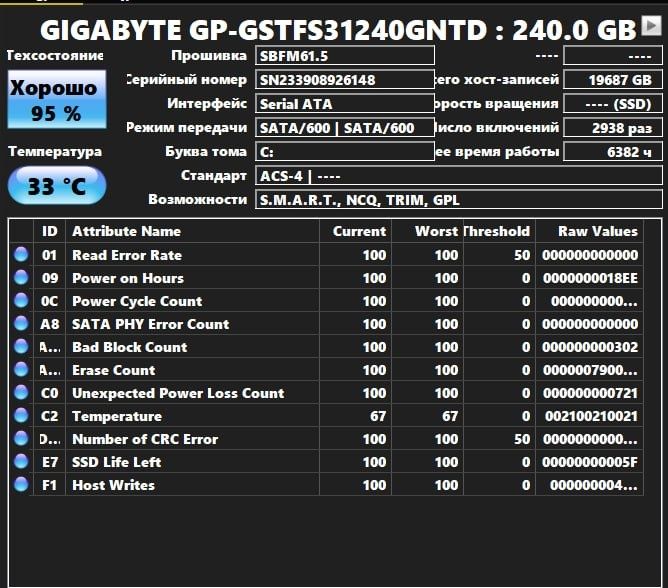Select the Read Error Rate attribute name
This screenshot has height=588, width=668.
point(127,255)
